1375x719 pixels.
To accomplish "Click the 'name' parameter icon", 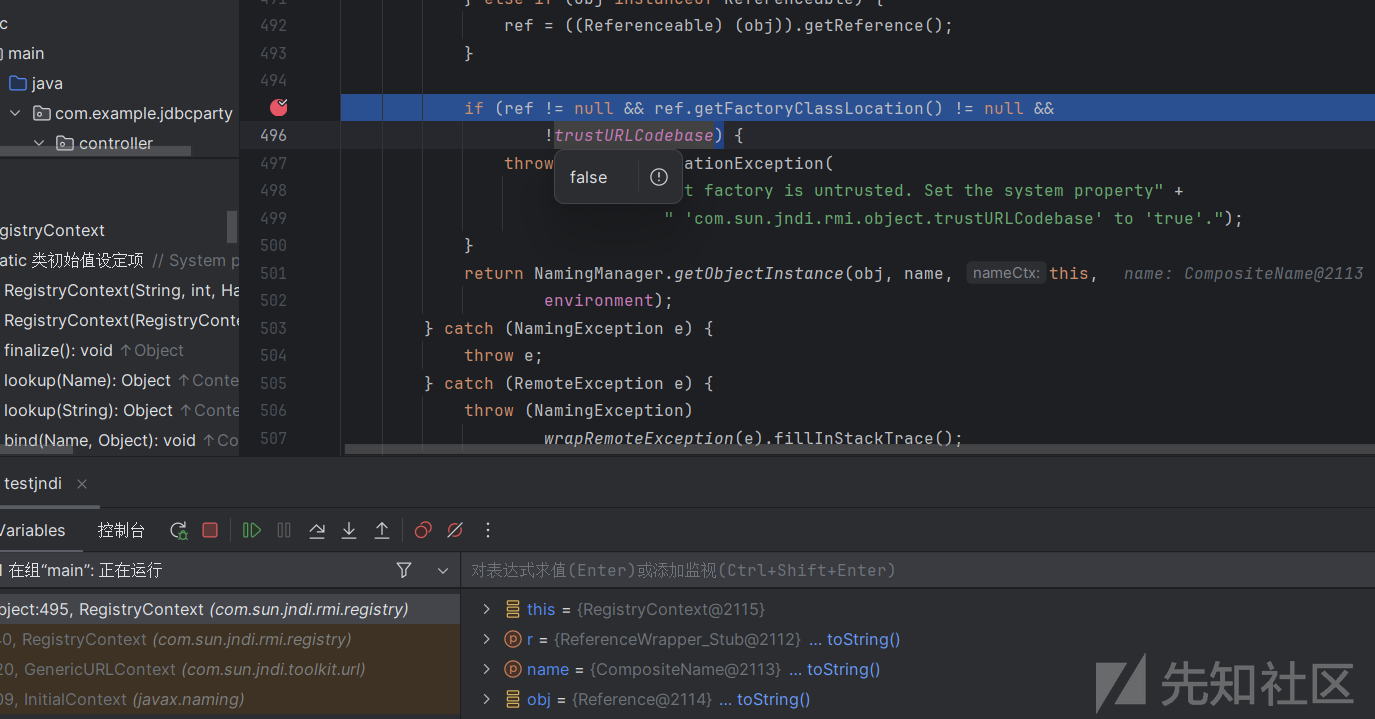I will [513, 669].
